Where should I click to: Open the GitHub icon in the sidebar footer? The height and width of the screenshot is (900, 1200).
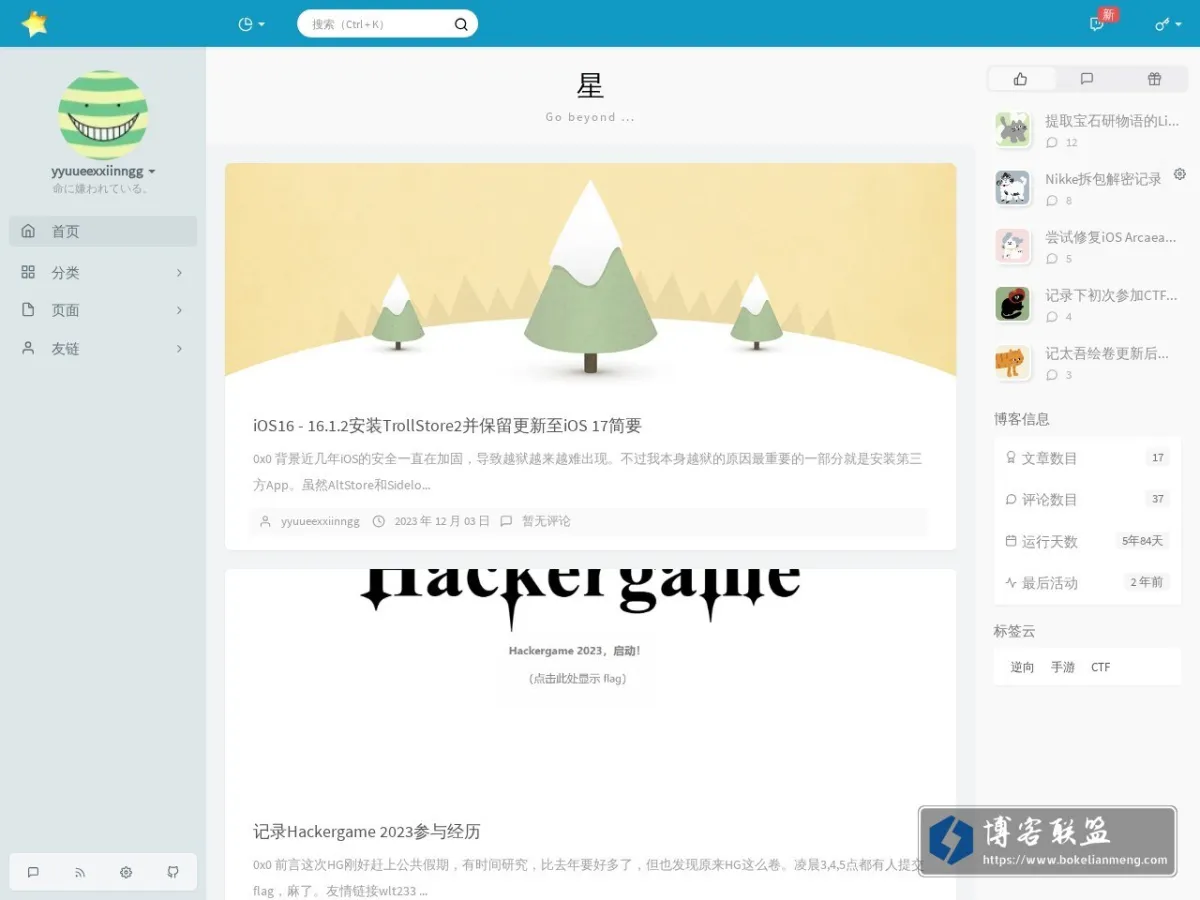coord(173,872)
